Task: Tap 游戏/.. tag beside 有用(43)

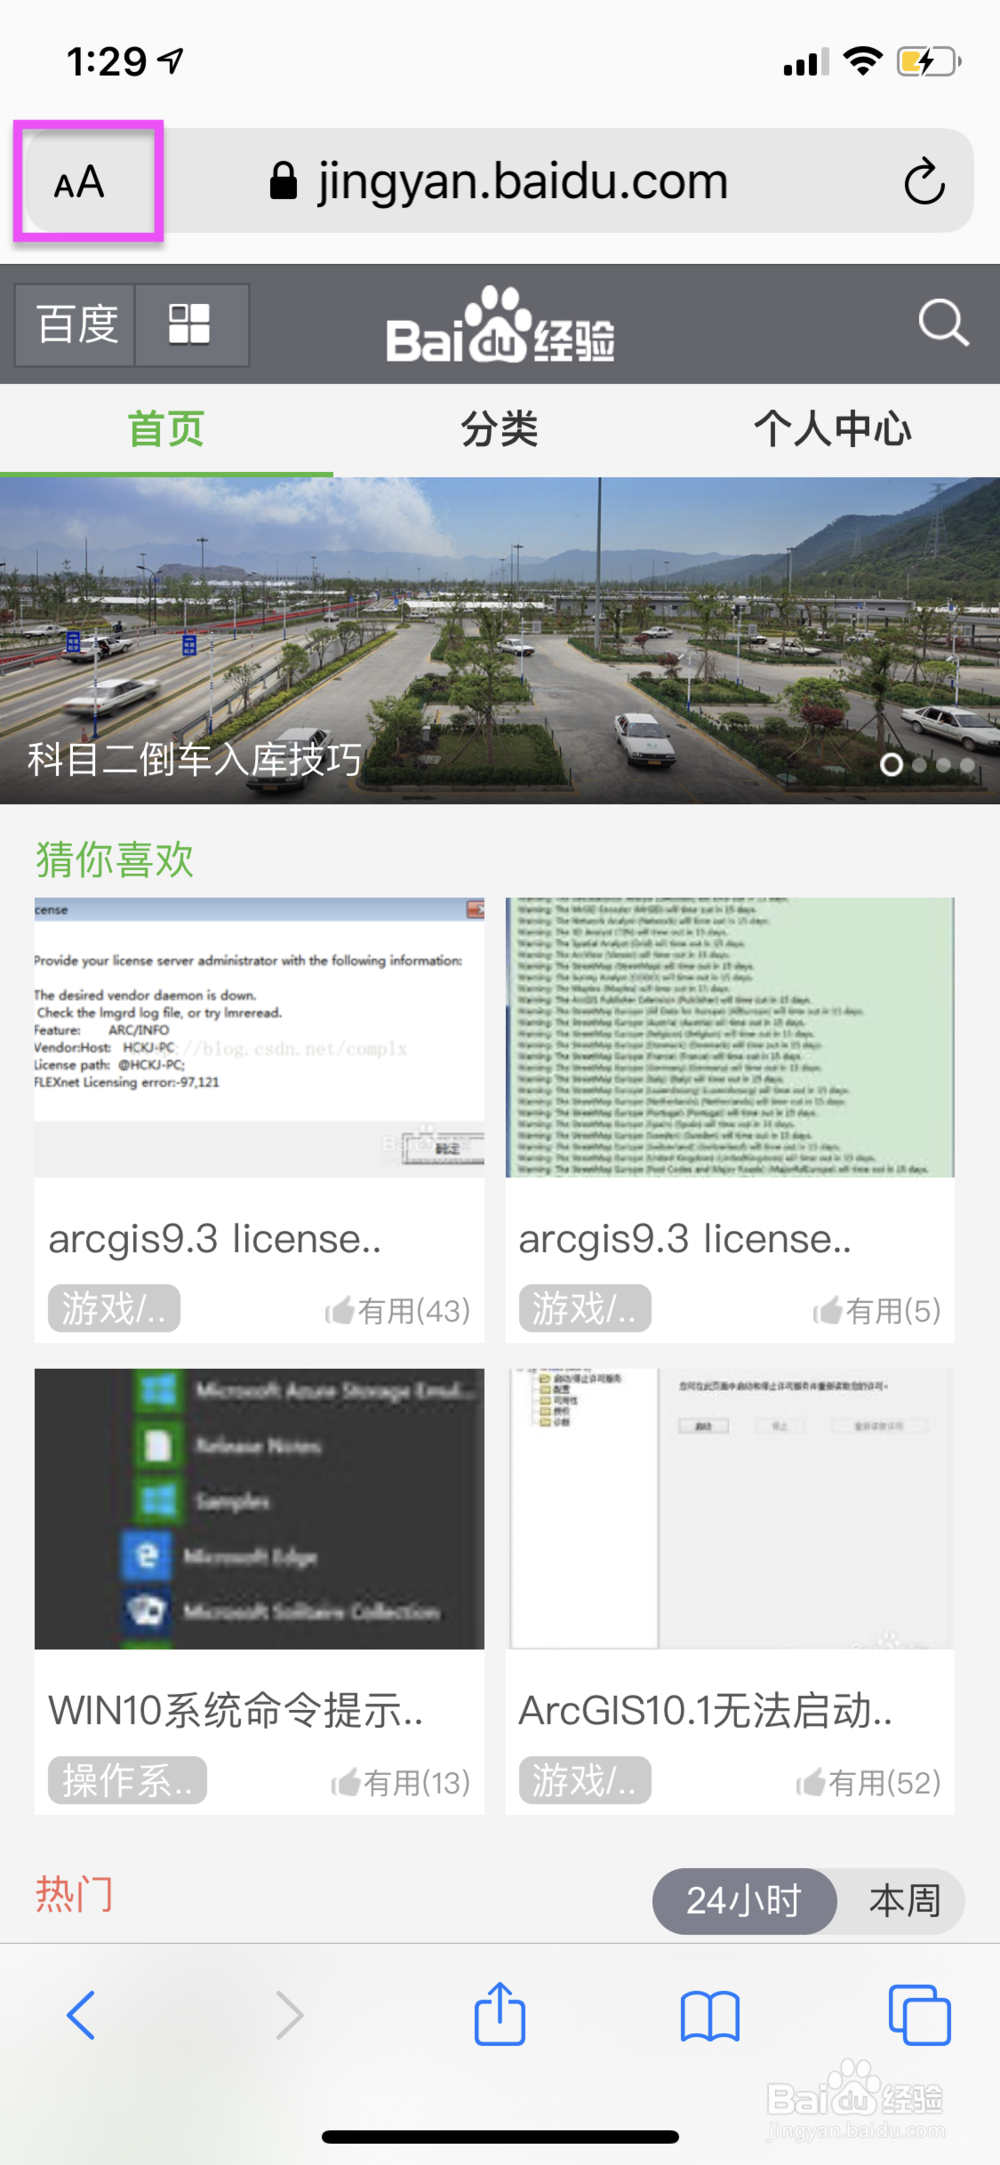Action: [x=114, y=1308]
